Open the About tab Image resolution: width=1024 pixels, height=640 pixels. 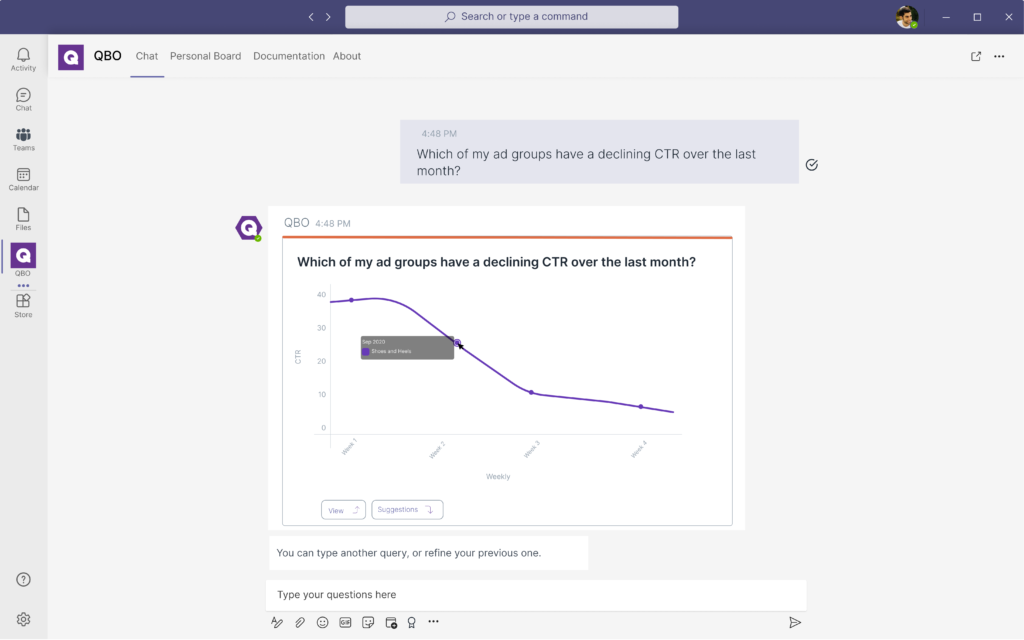[x=347, y=57]
